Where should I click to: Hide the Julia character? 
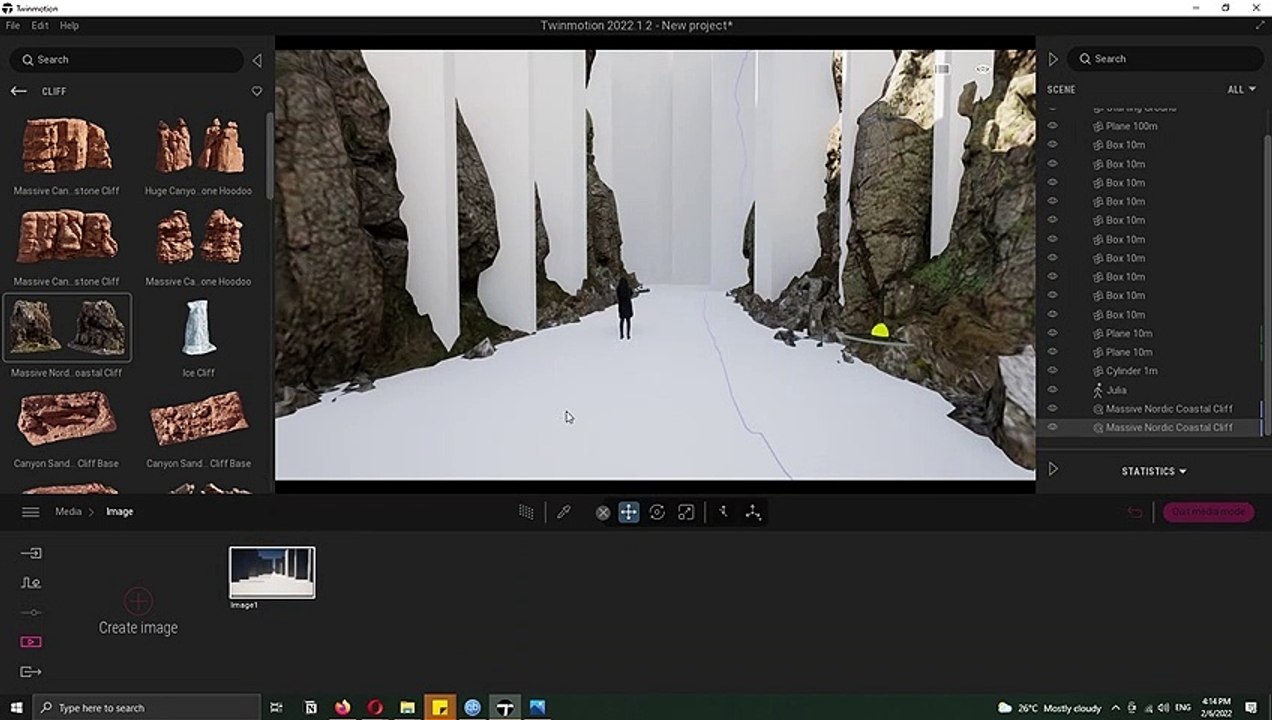(1052, 390)
